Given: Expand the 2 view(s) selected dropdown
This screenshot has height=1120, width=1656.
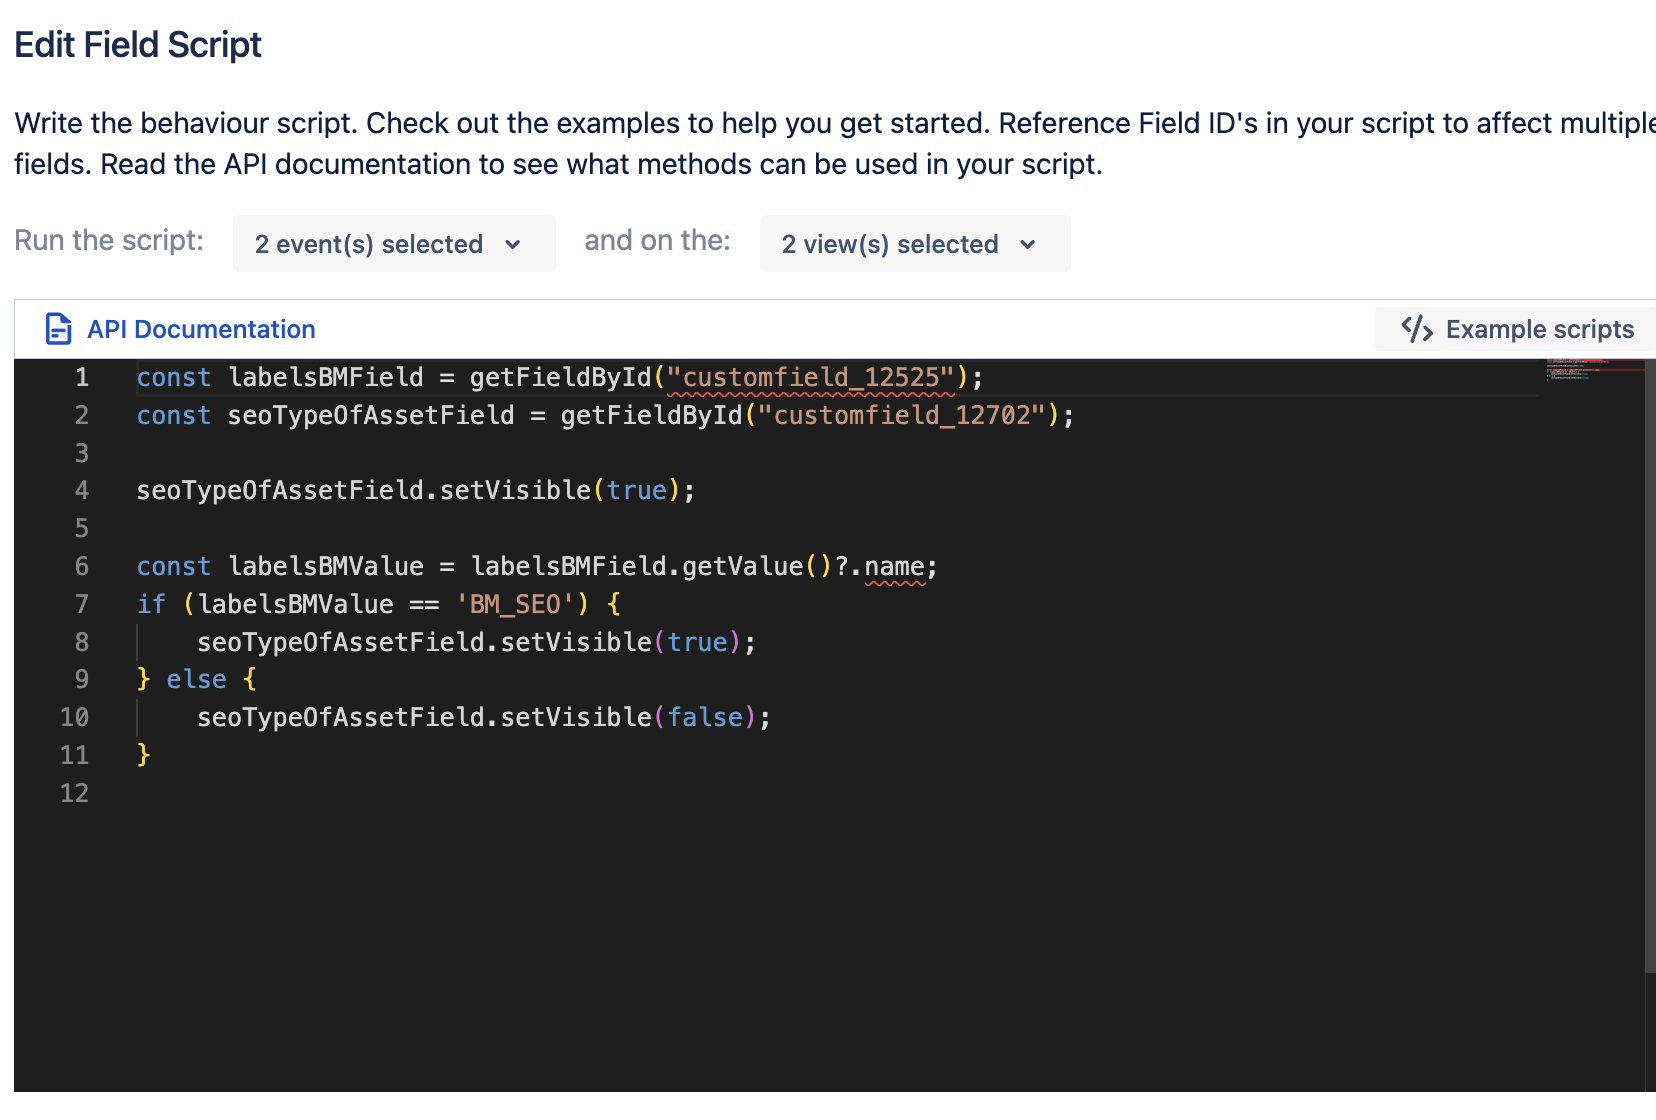Looking at the screenshot, I should point(915,244).
